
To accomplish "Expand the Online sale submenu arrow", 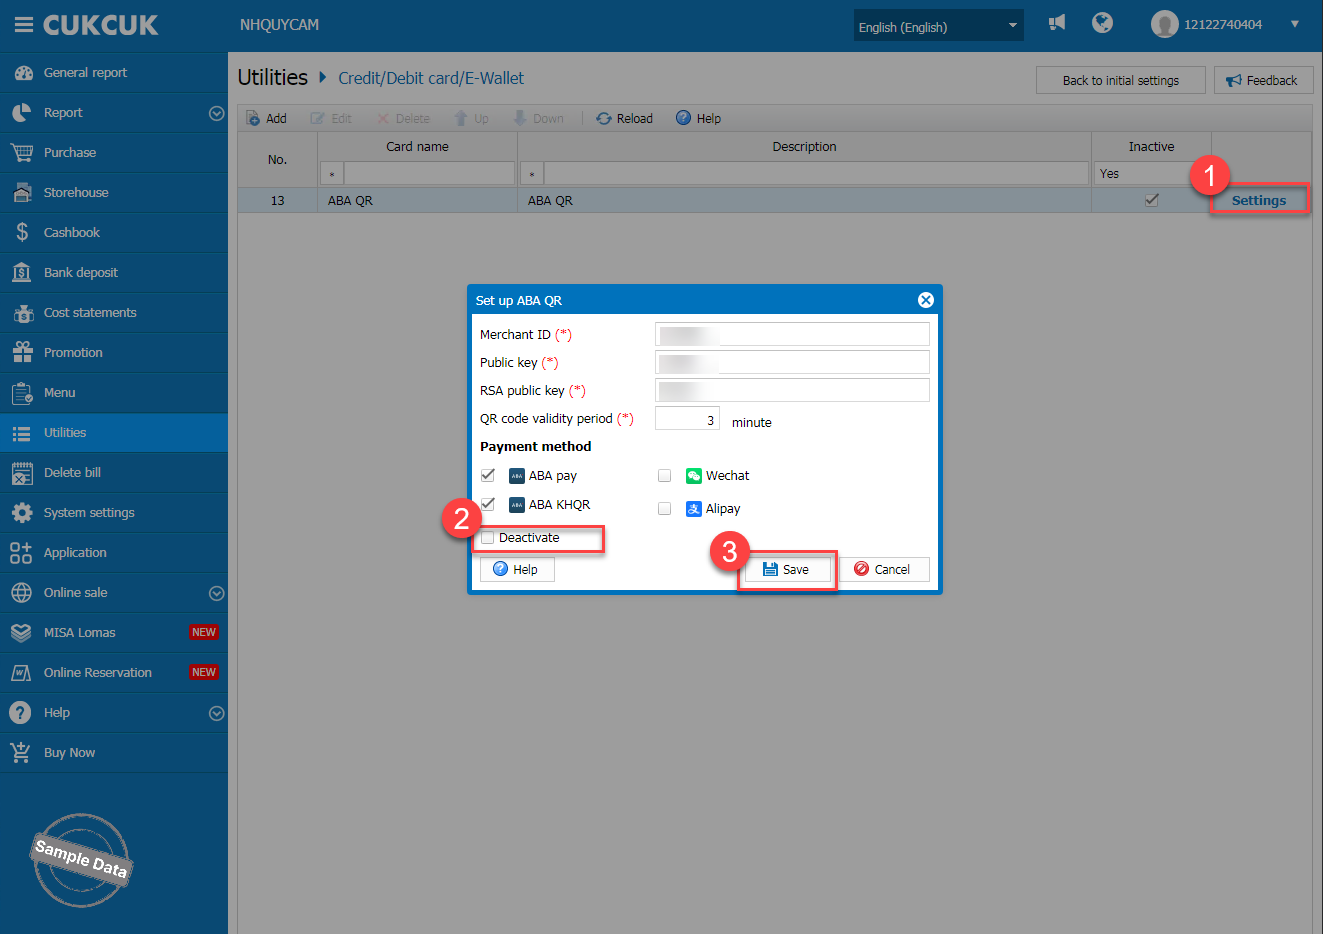I will tap(216, 593).
